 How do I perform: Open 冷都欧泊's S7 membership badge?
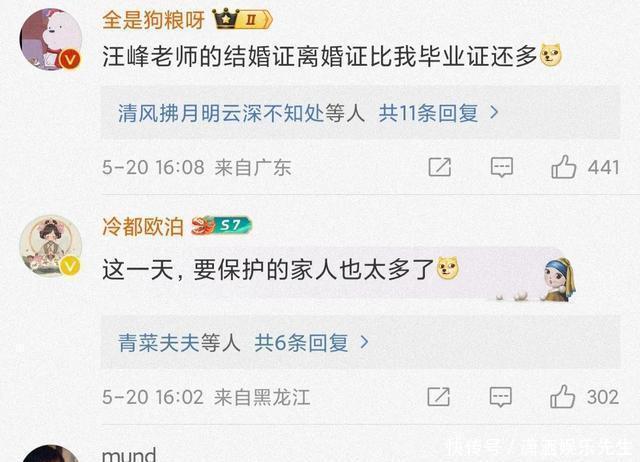click(222, 225)
